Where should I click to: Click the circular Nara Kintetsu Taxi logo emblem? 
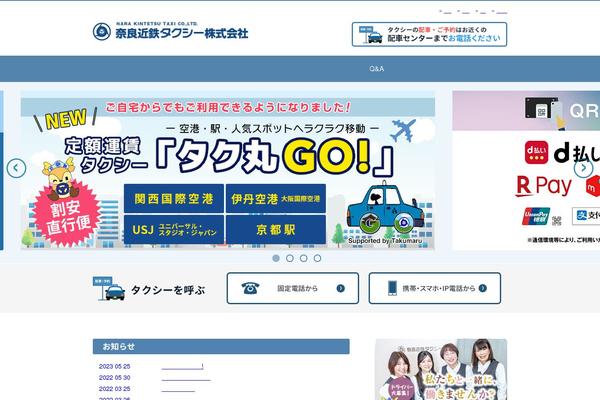click(102, 31)
